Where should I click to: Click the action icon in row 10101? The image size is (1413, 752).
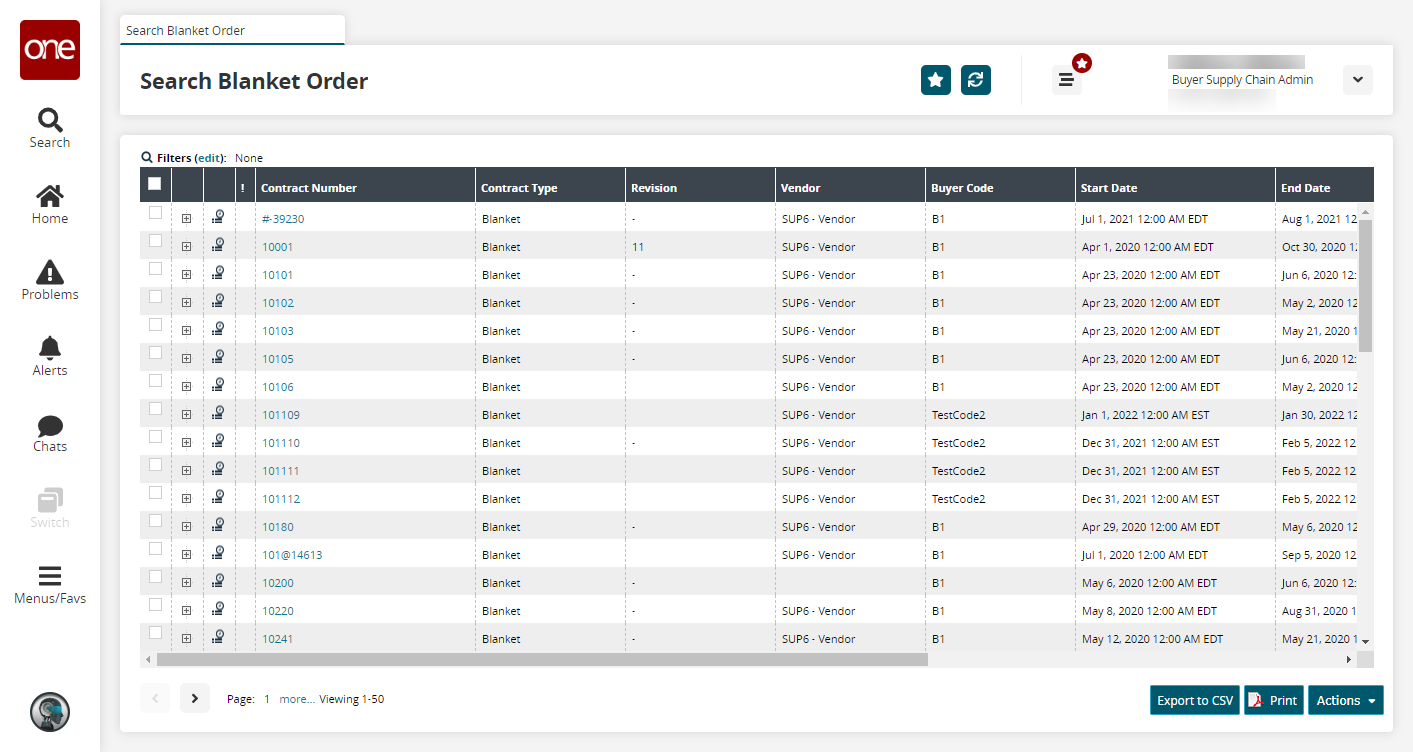coord(218,274)
